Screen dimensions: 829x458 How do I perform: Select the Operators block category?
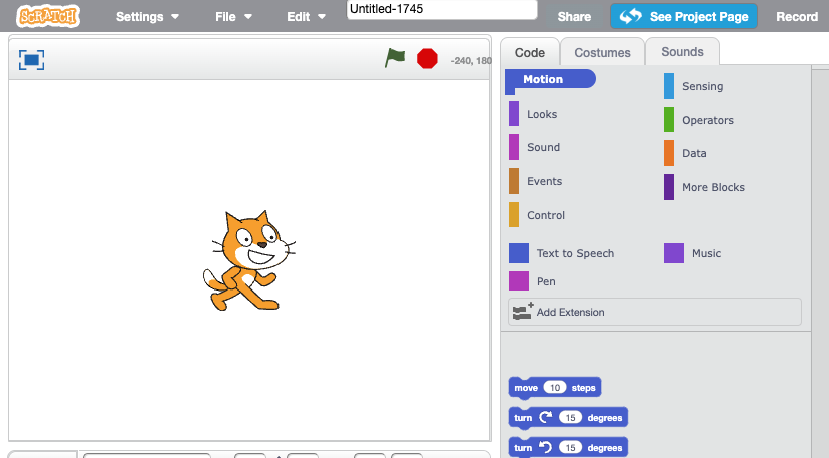pos(699,120)
